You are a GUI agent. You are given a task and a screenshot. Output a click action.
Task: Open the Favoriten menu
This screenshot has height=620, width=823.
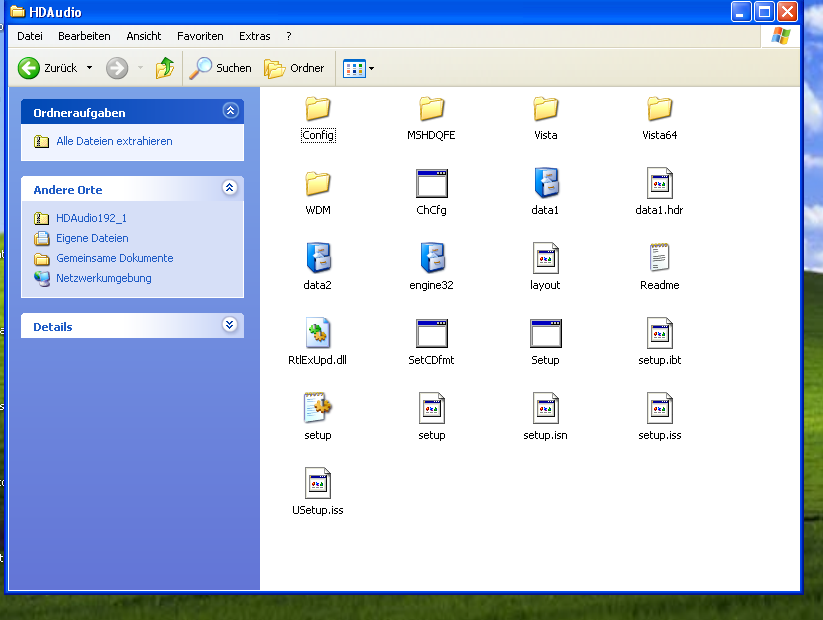point(200,36)
